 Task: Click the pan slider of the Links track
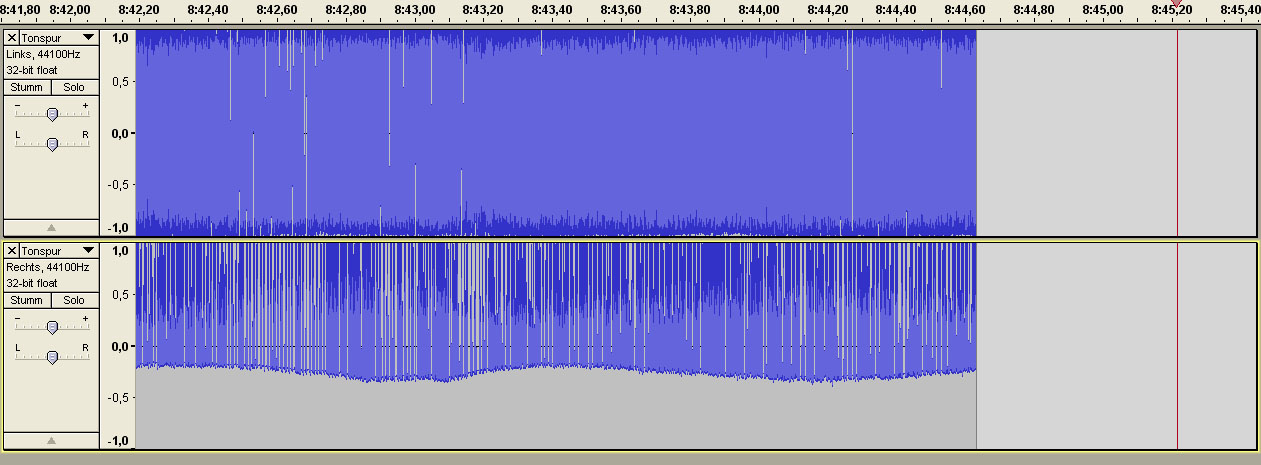coord(52,144)
